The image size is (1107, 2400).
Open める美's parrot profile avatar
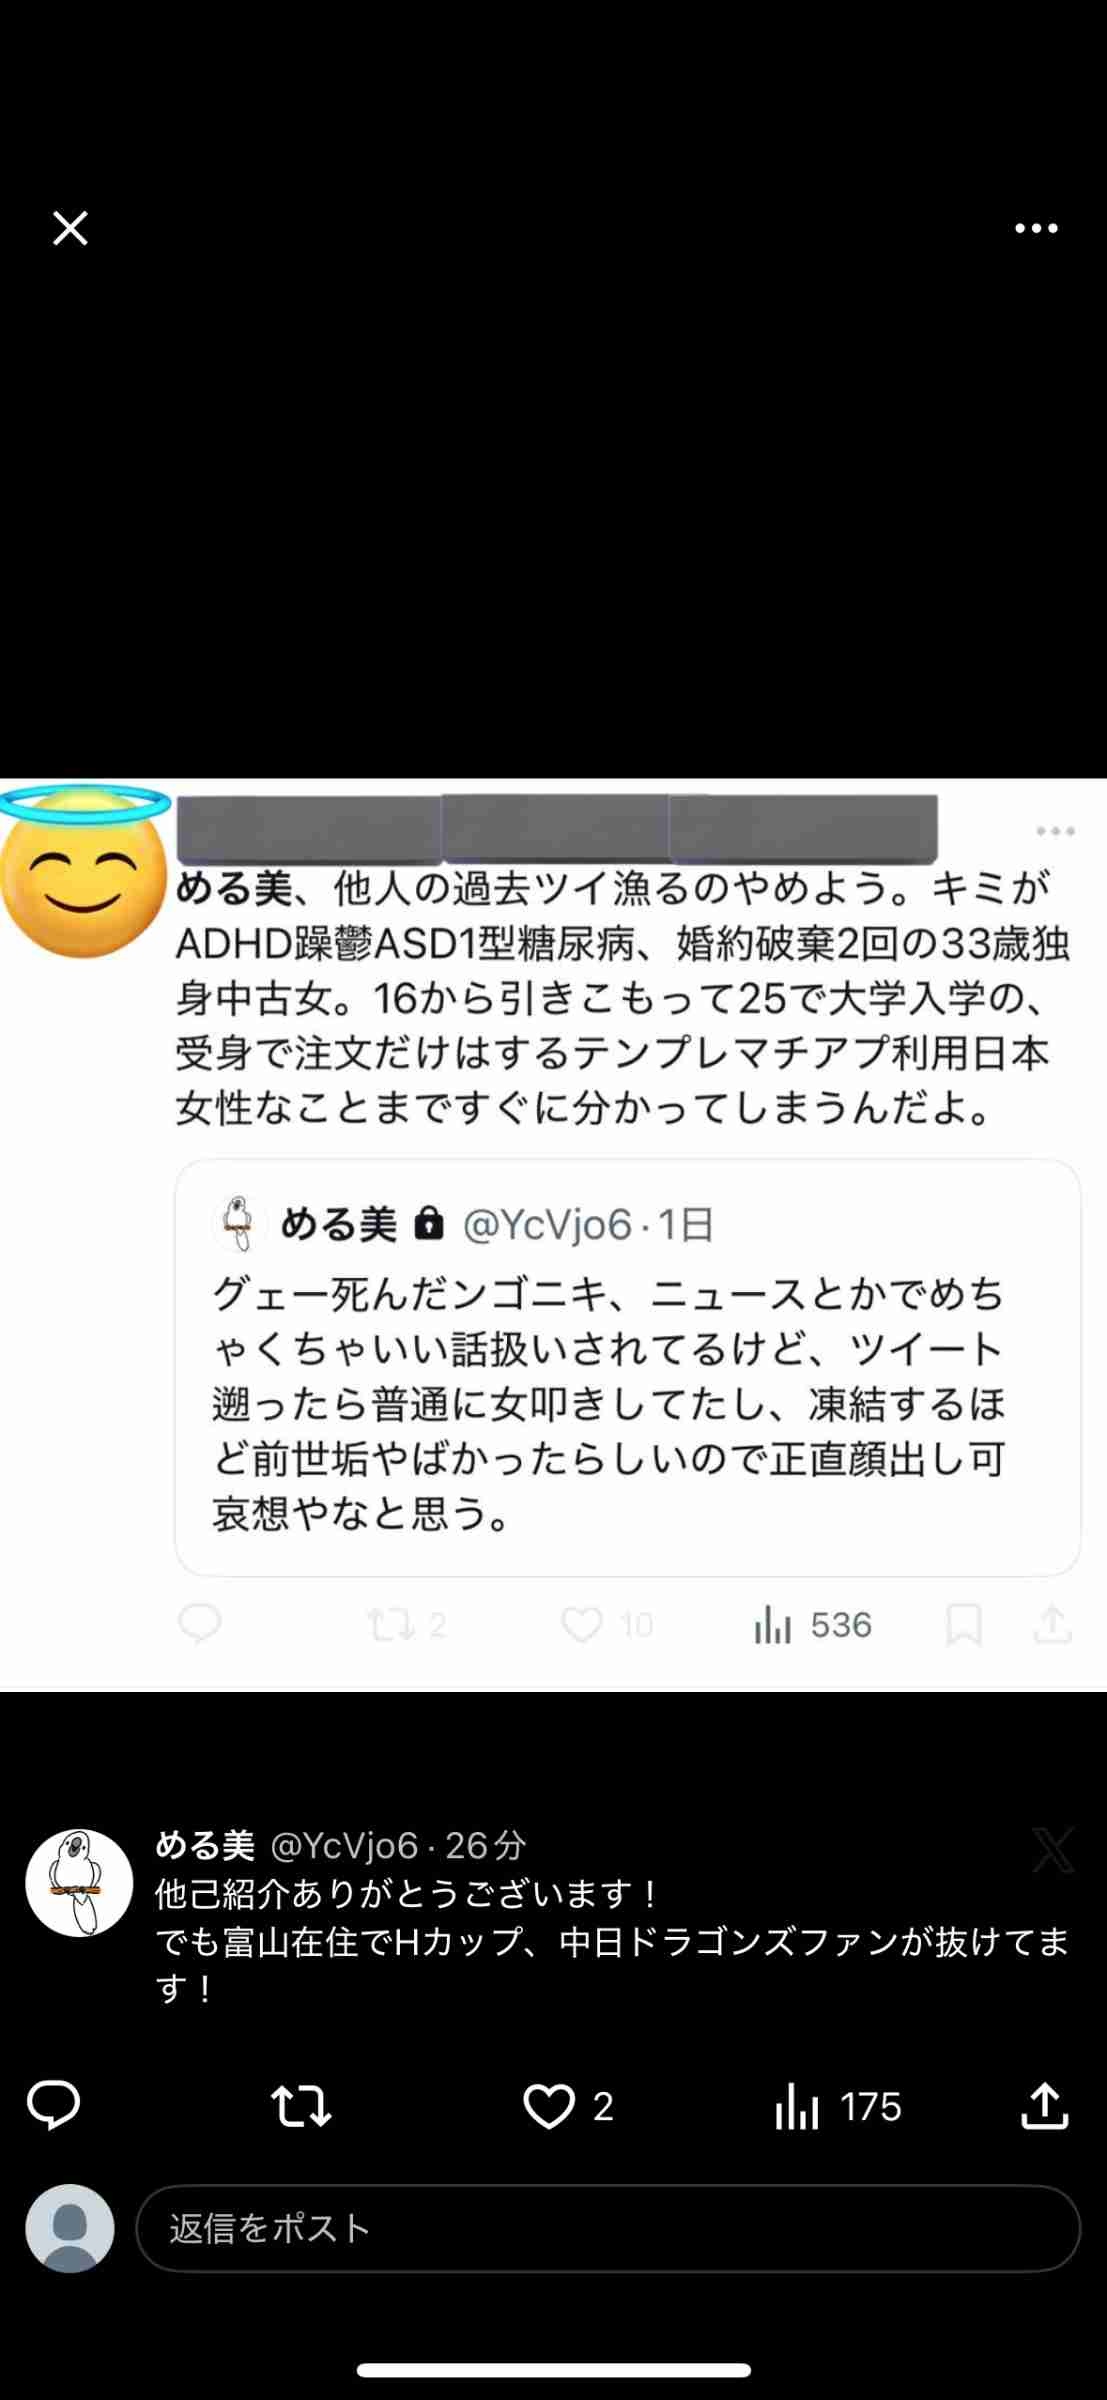[79, 1883]
